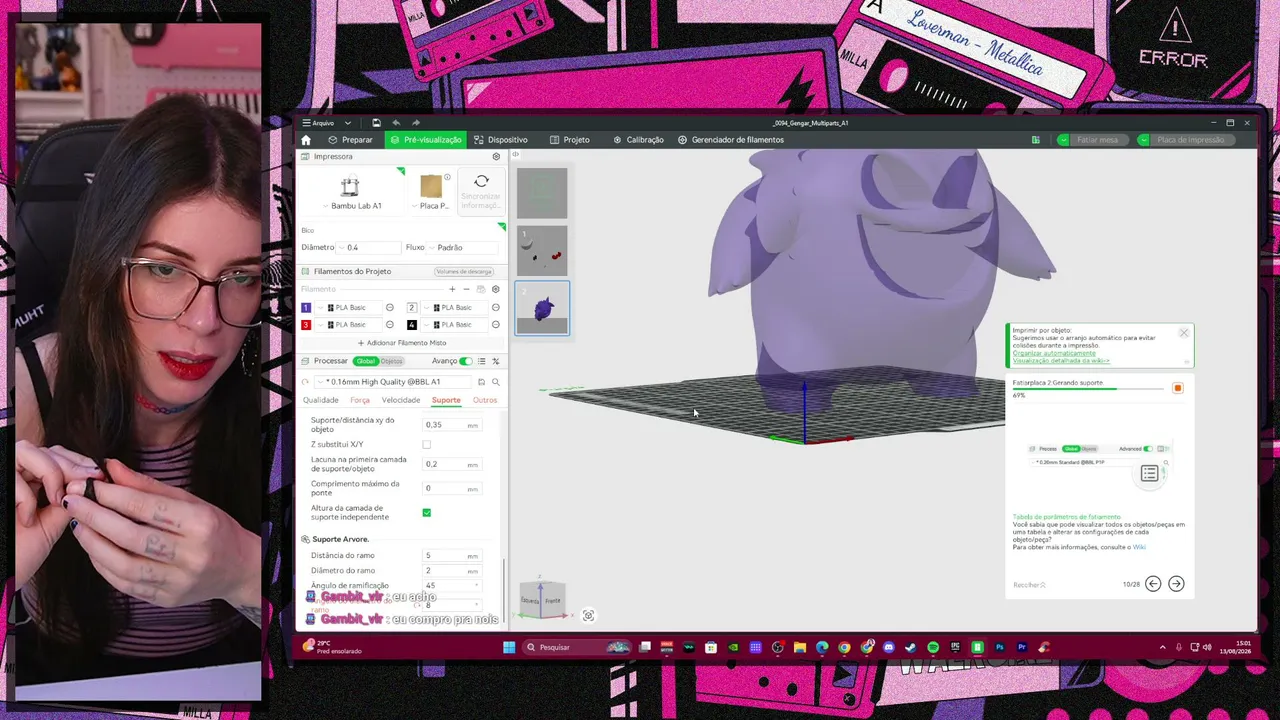Image resolution: width=1280 pixels, height=720 pixels.
Task: Switch to the Velocidade settings tab
Action: [x=401, y=400]
